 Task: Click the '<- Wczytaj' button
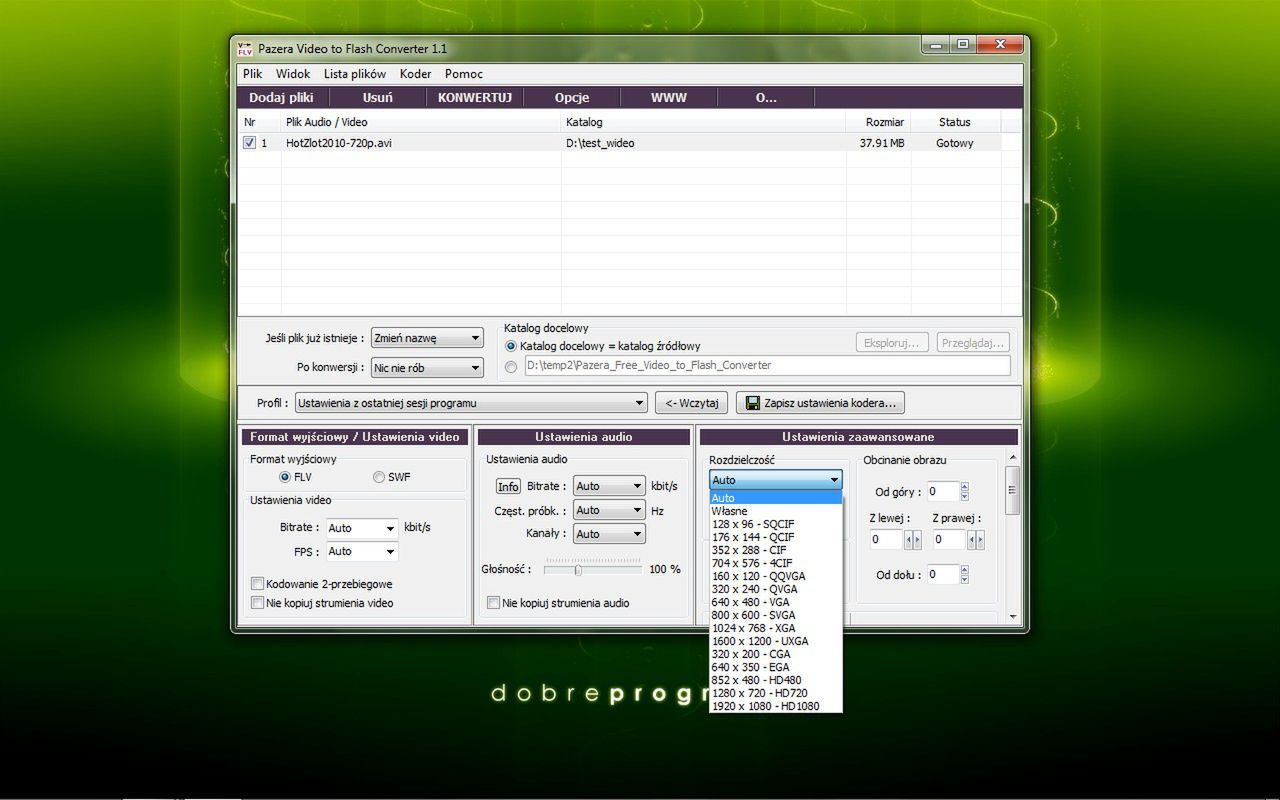coord(691,403)
